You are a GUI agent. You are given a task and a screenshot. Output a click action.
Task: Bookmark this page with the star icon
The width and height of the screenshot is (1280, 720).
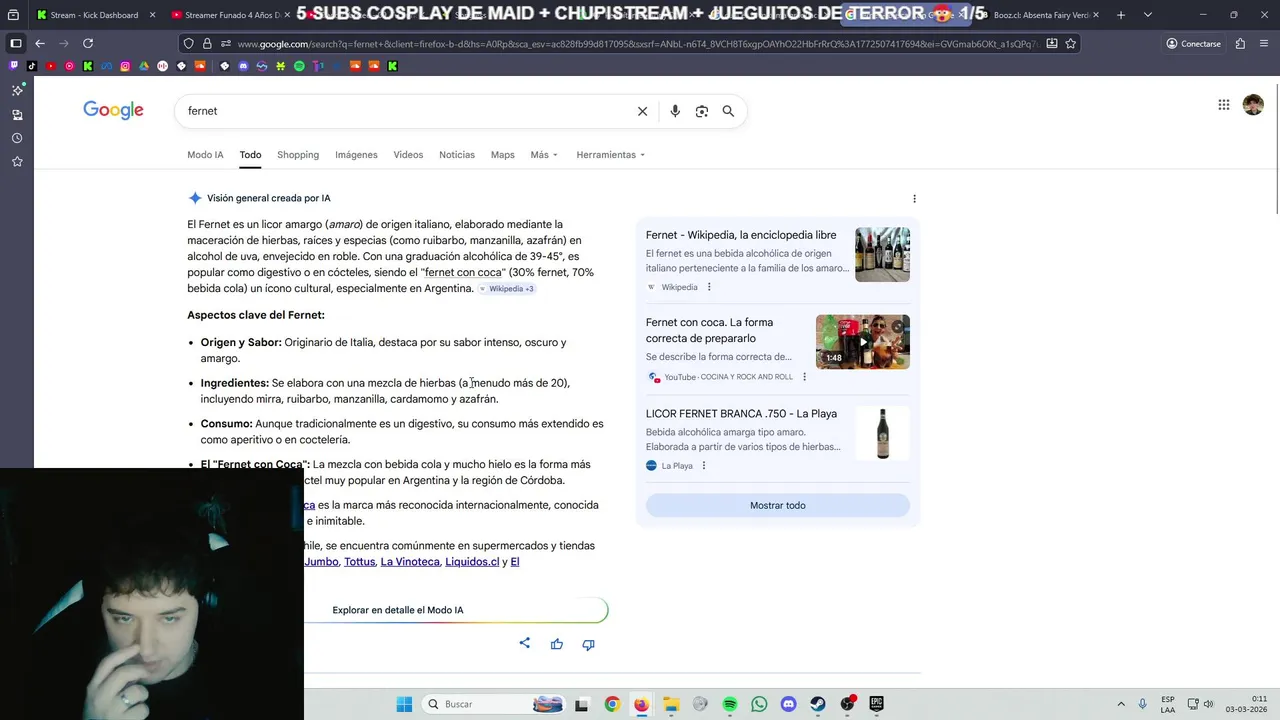coord(1071,44)
